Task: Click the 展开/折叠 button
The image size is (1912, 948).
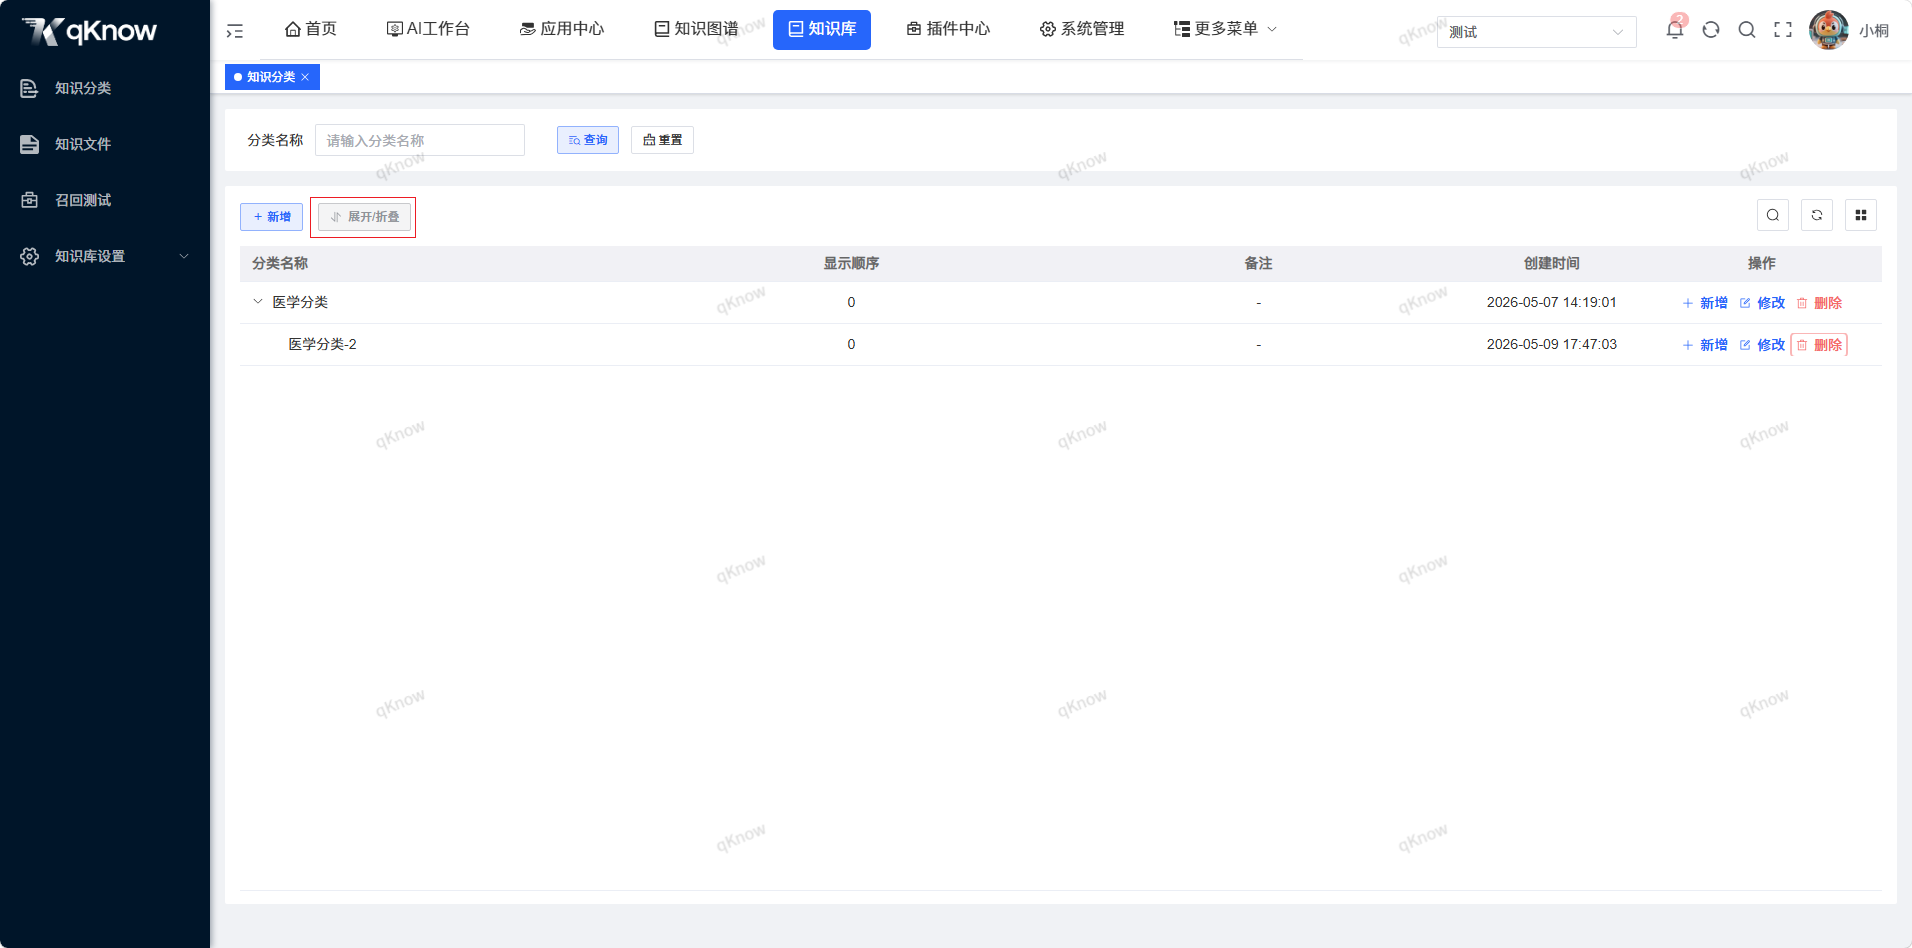Action: pyautogui.click(x=364, y=217)
